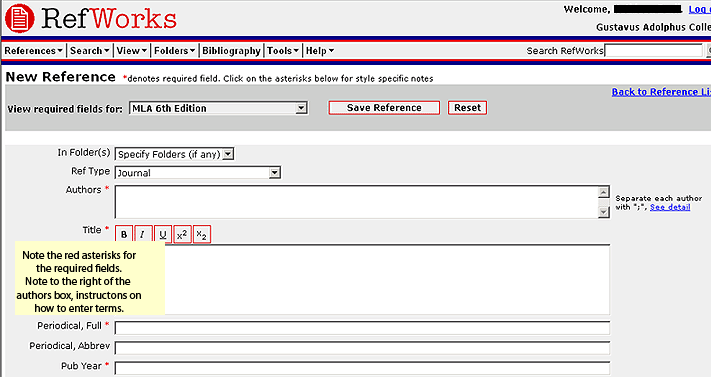Click the 'New Reference' heading
Screen dimensions: 711x377
[x=60, y=77]
